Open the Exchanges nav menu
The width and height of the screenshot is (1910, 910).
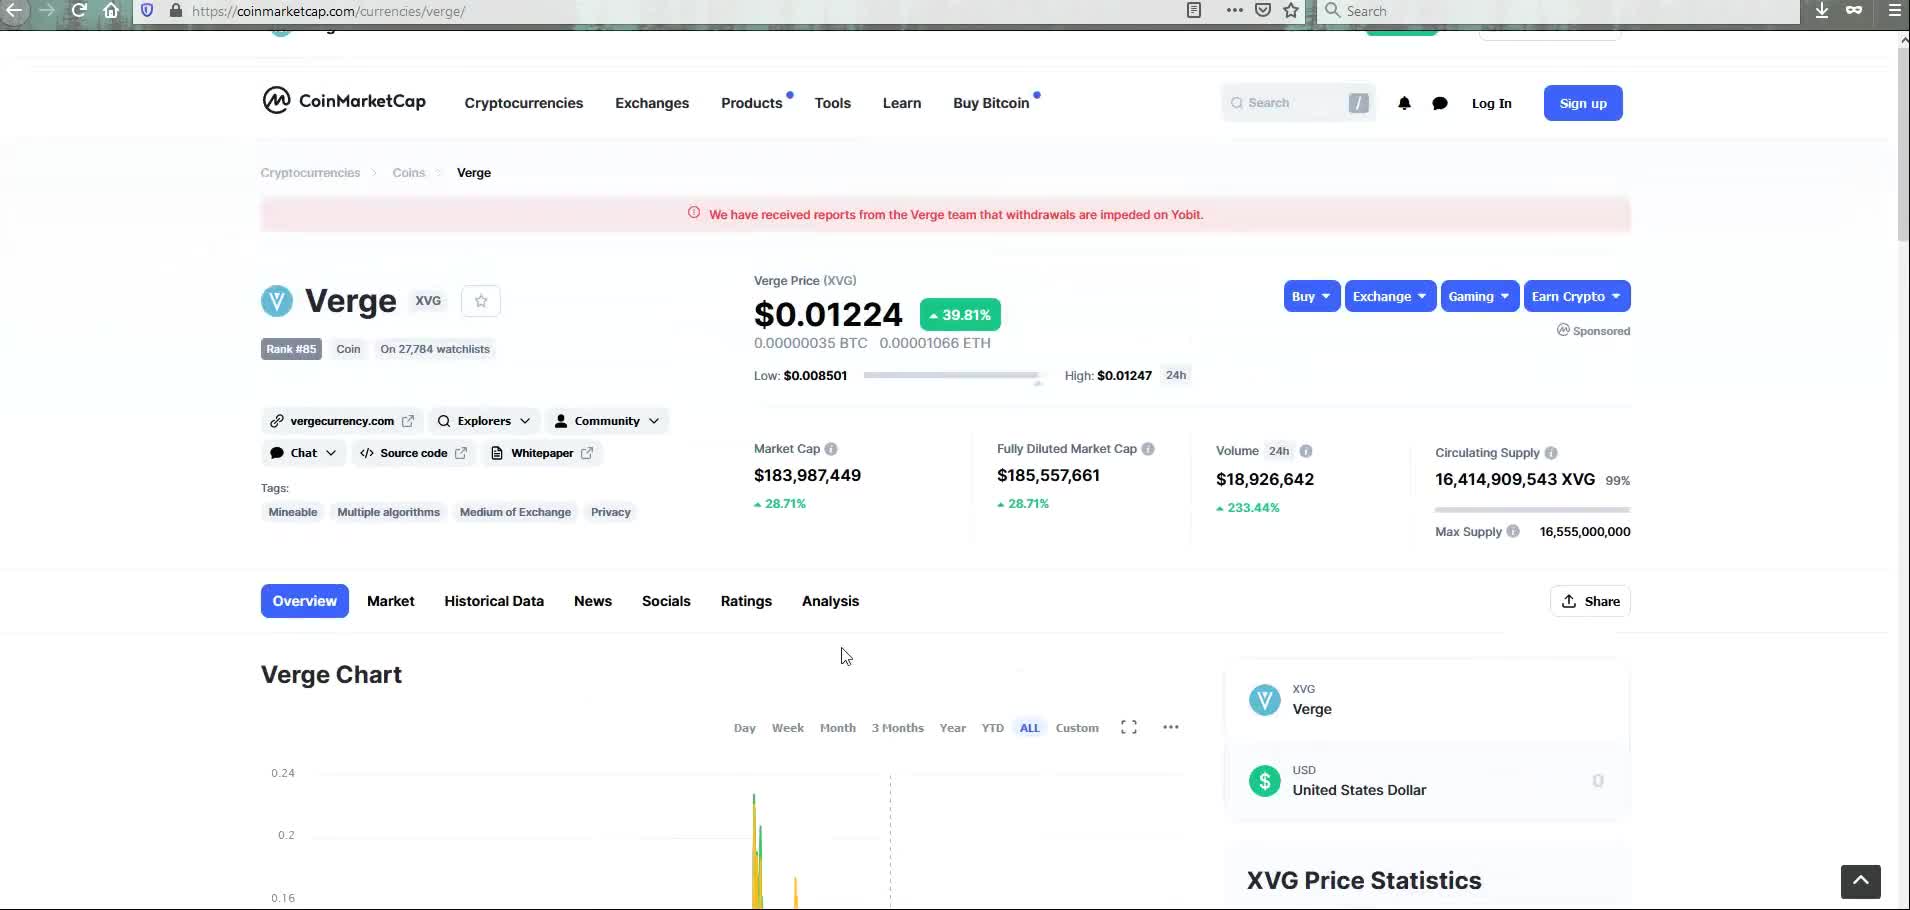[x=652, y=103]
